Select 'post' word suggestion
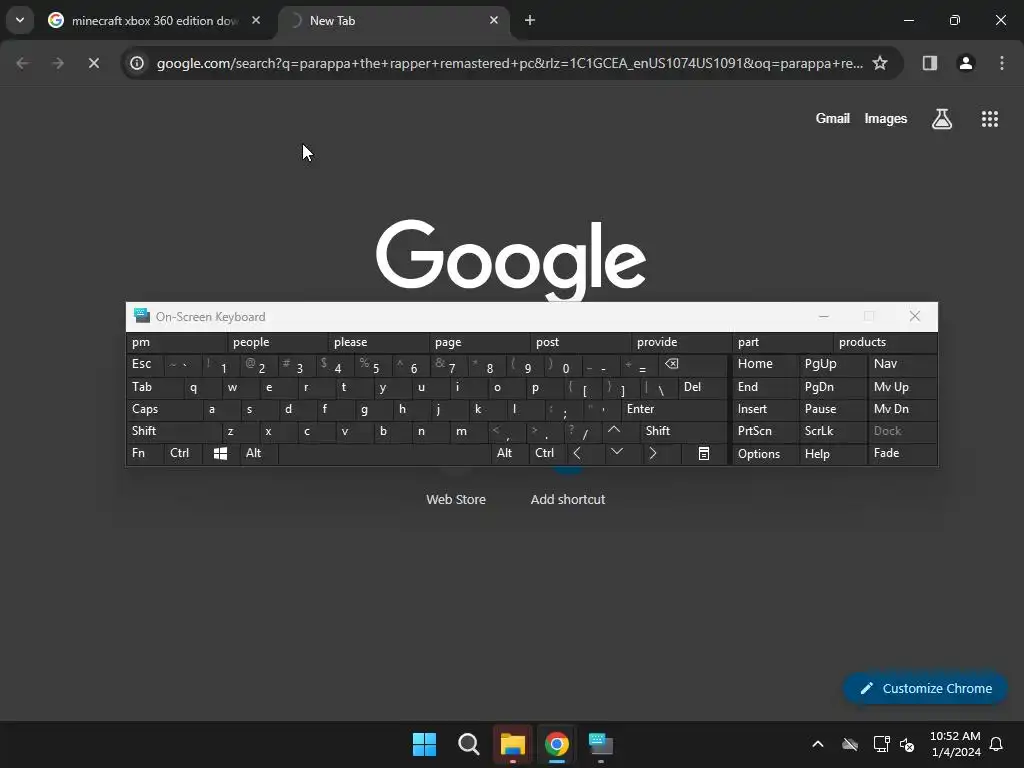Image resolution: width=1024 pixels, height=768 pixels. tap(580, 342)
